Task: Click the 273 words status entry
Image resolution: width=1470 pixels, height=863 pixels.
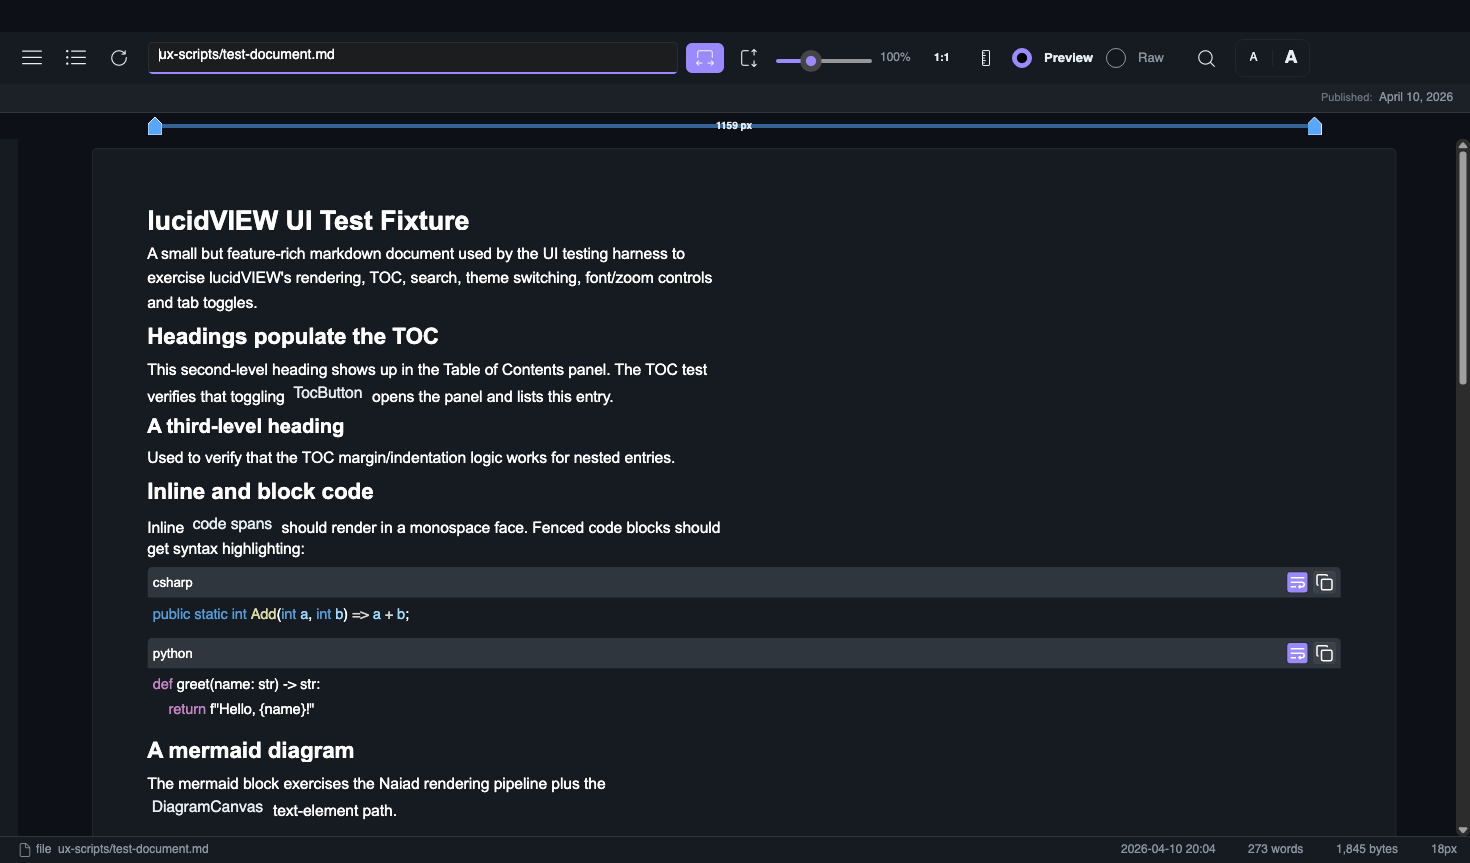Action: pyautogui.click(x=1275, y=849)
